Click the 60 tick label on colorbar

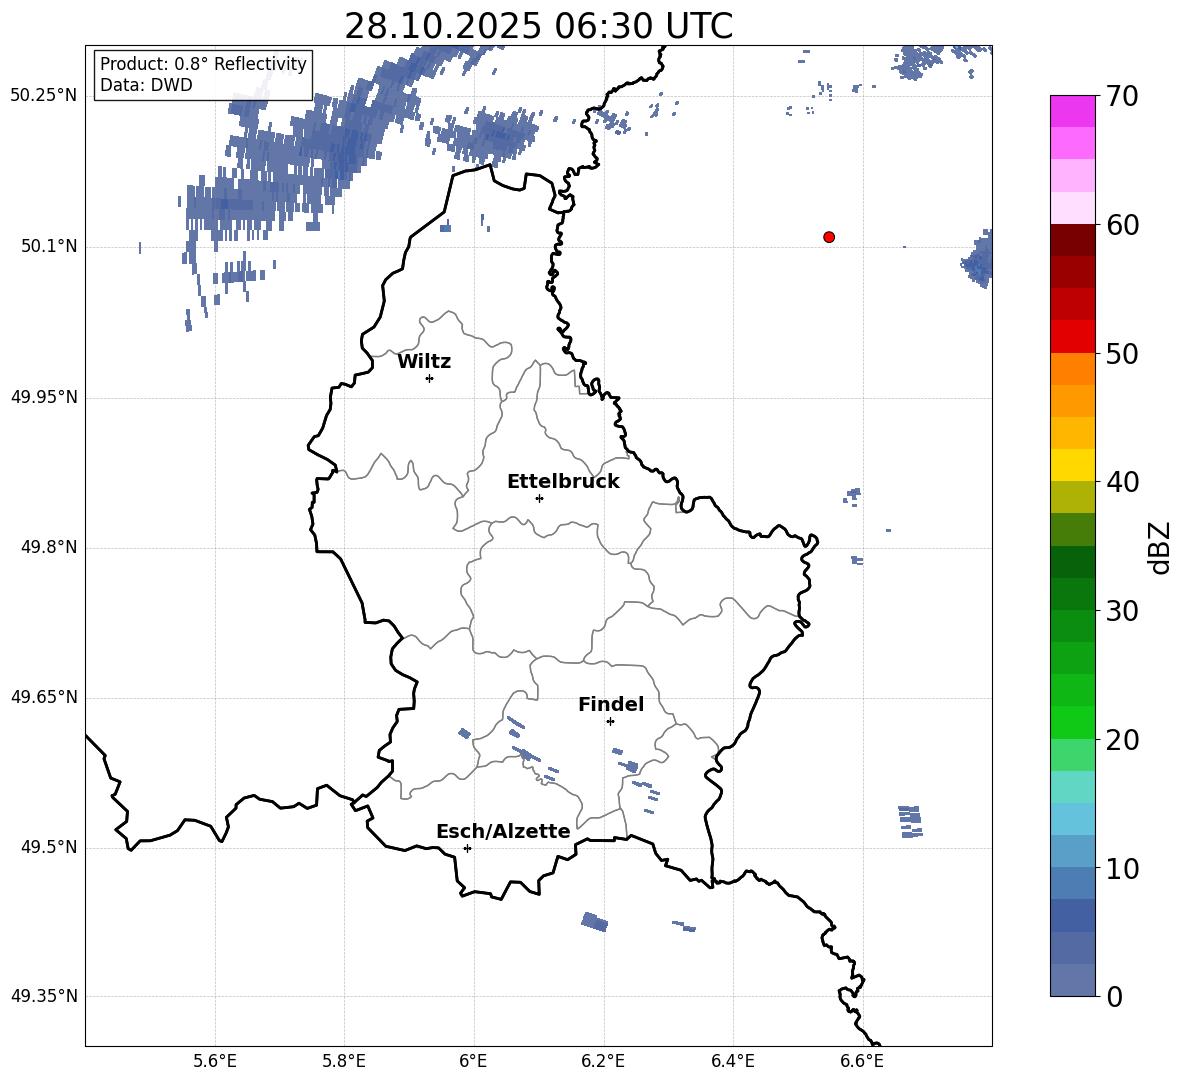pyautogui.click(x=1122, y=225)
